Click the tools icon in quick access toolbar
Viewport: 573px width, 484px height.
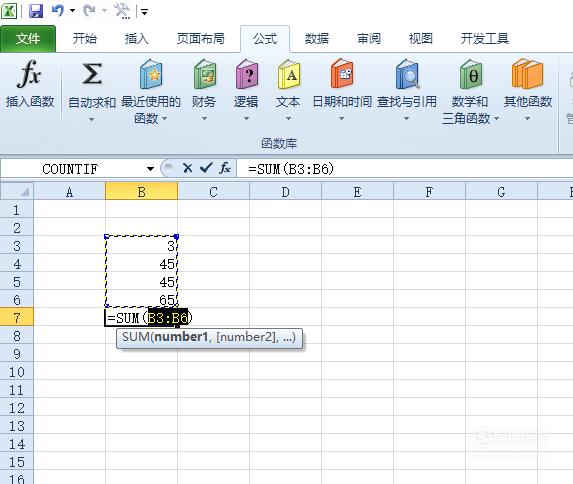coord(122,11)
